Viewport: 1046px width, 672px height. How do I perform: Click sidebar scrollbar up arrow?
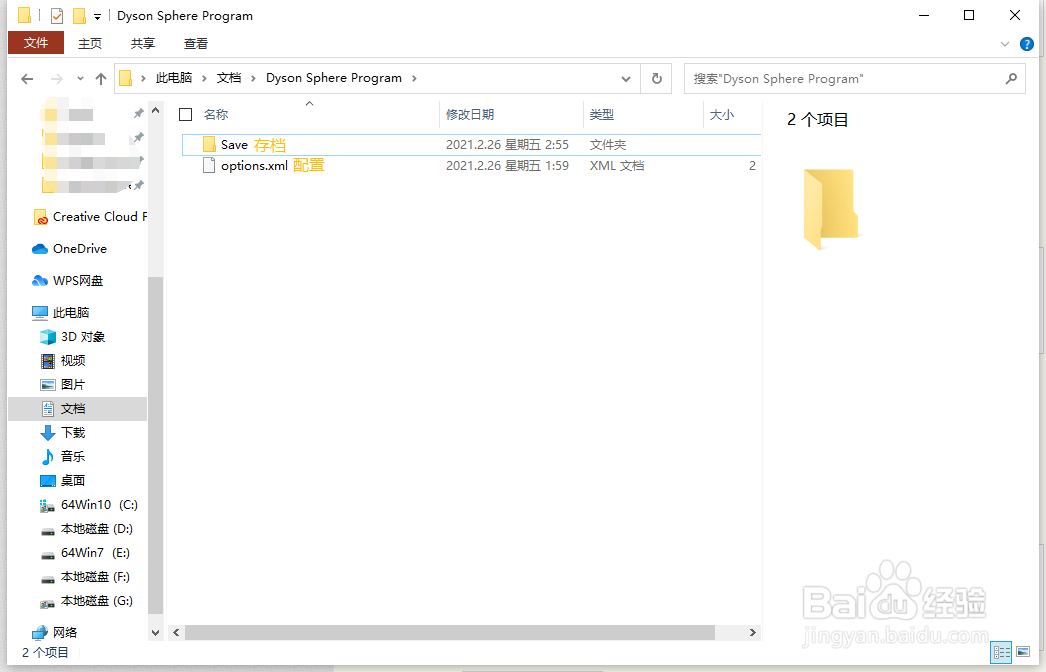point(155,111)
